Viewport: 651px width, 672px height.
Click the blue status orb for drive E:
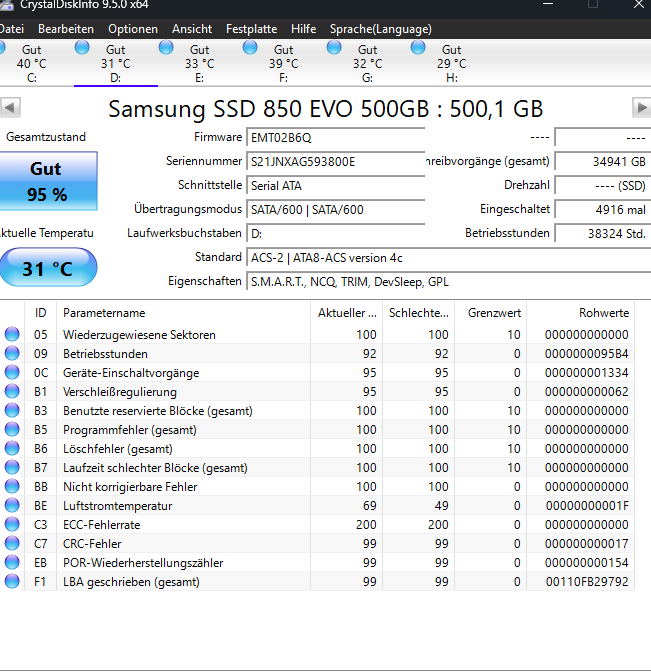click(166, 47)
